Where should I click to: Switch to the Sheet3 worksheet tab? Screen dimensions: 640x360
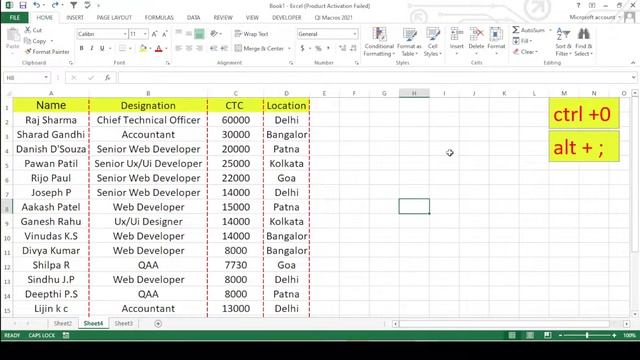pos(123,323)
